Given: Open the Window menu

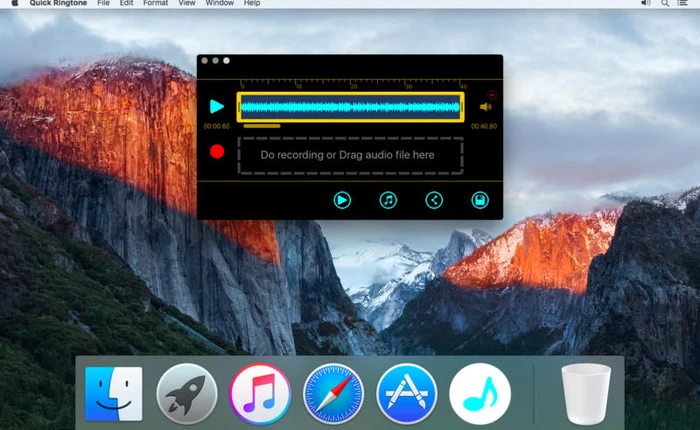Looking at the screenshot, I should click(219, 4).
